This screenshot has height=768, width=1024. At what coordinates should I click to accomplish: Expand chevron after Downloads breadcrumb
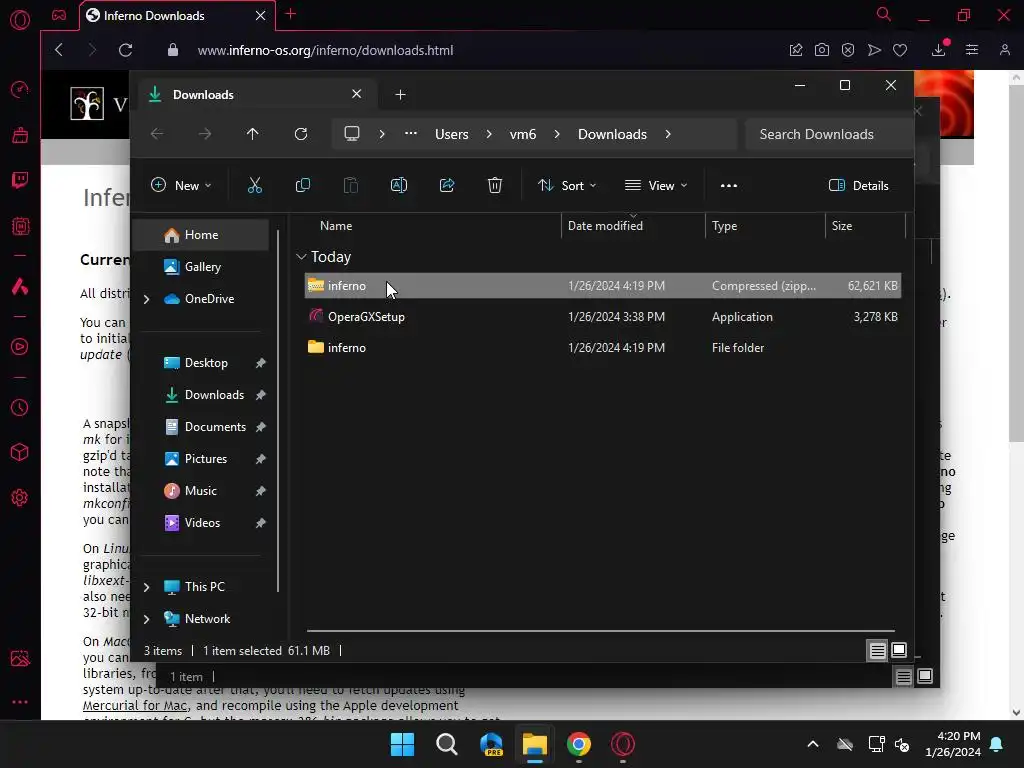[667, 134]
